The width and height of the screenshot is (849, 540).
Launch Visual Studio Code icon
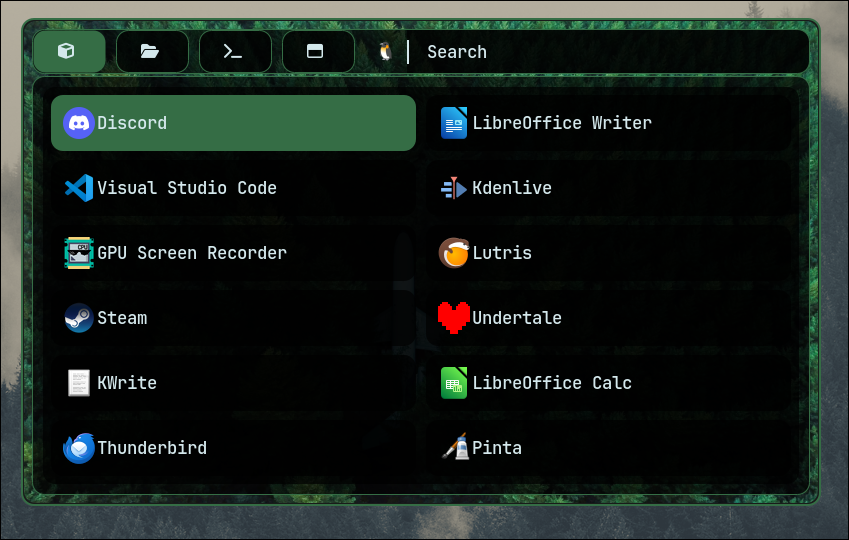tap(79, 188)
